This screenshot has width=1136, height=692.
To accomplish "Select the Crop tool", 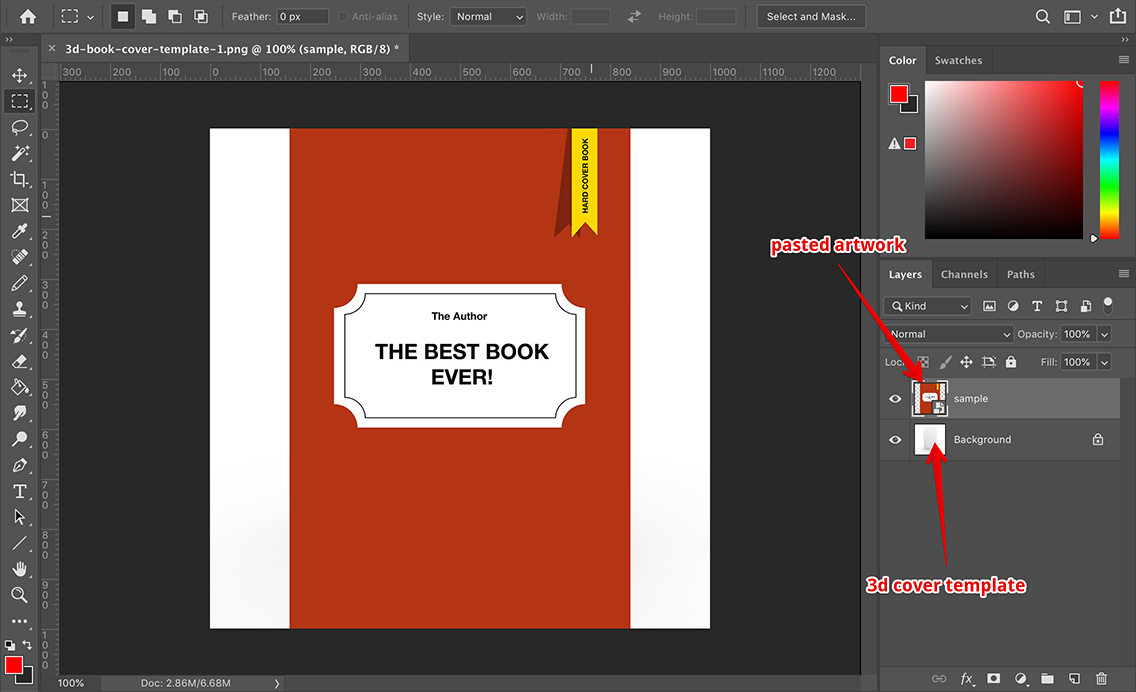I will 20,179.
